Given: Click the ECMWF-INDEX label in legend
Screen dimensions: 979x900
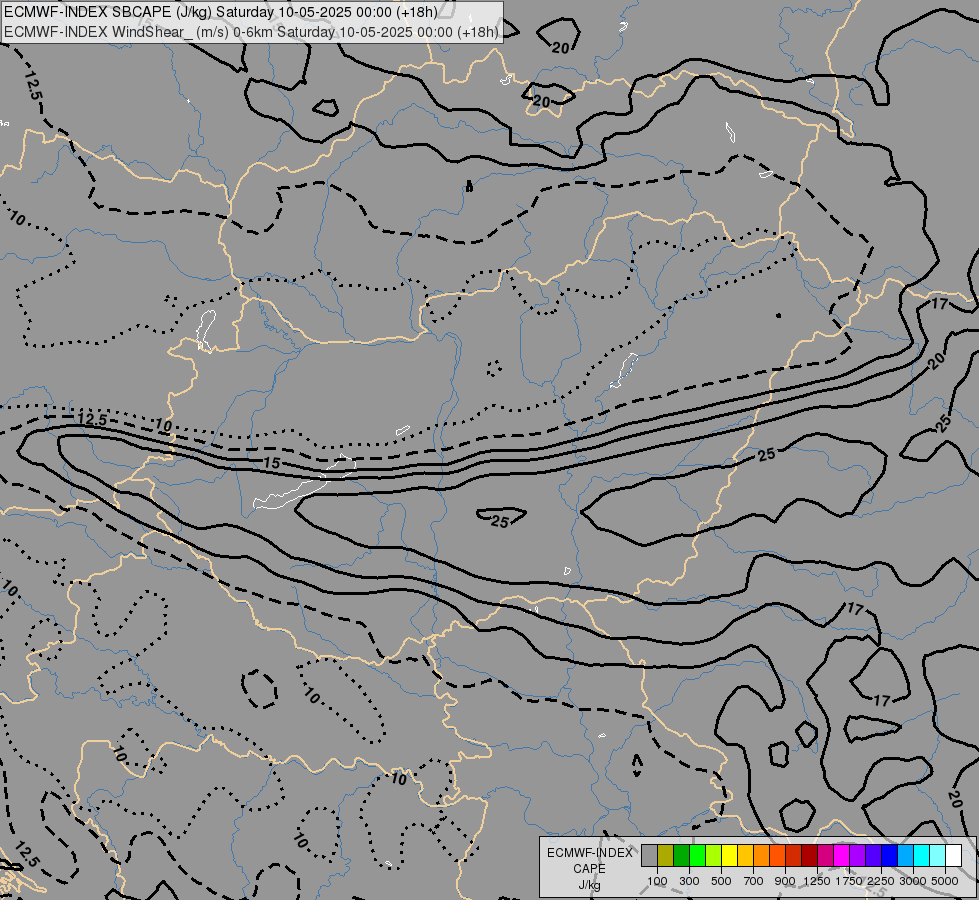Looking at the screenshot, I should (x=589, y=853).
